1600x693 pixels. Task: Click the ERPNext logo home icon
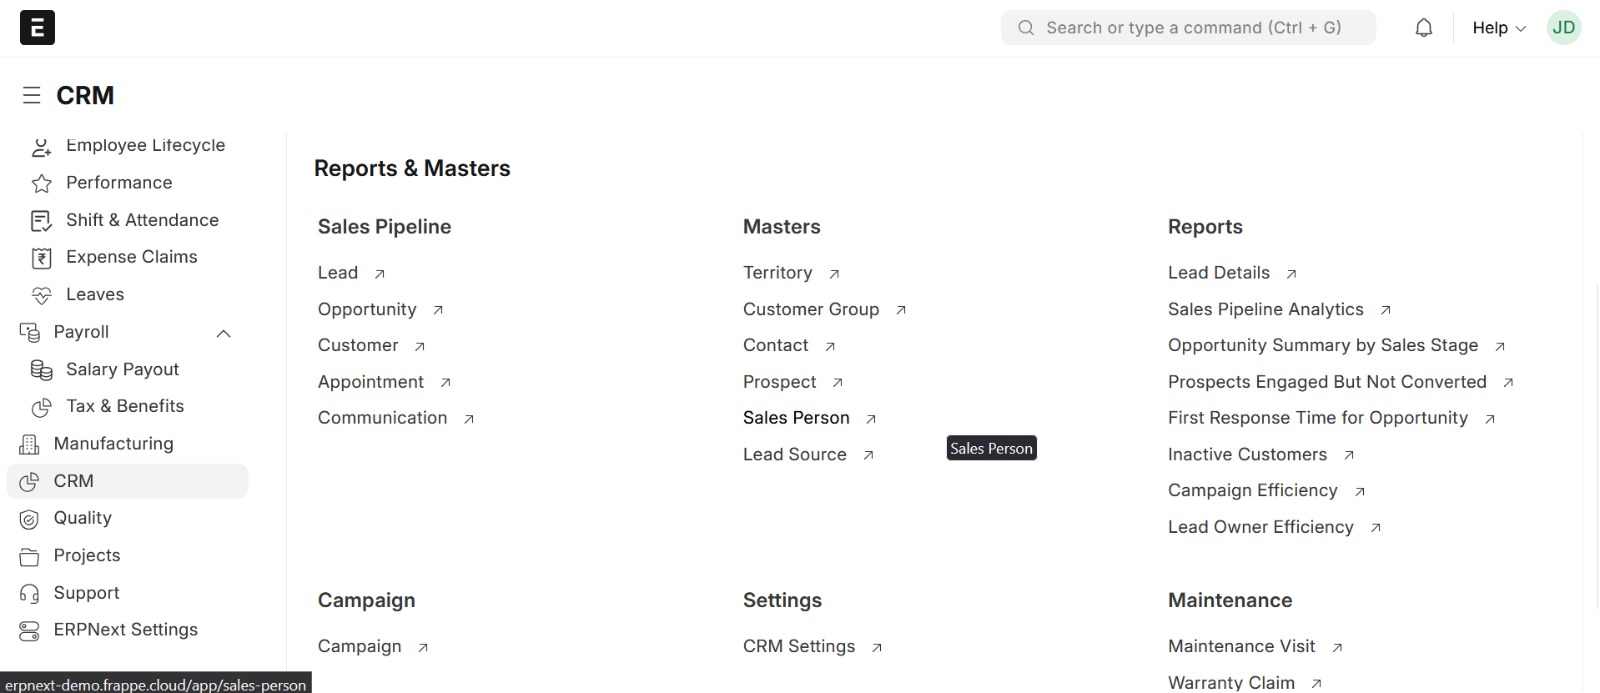point(37,28)
